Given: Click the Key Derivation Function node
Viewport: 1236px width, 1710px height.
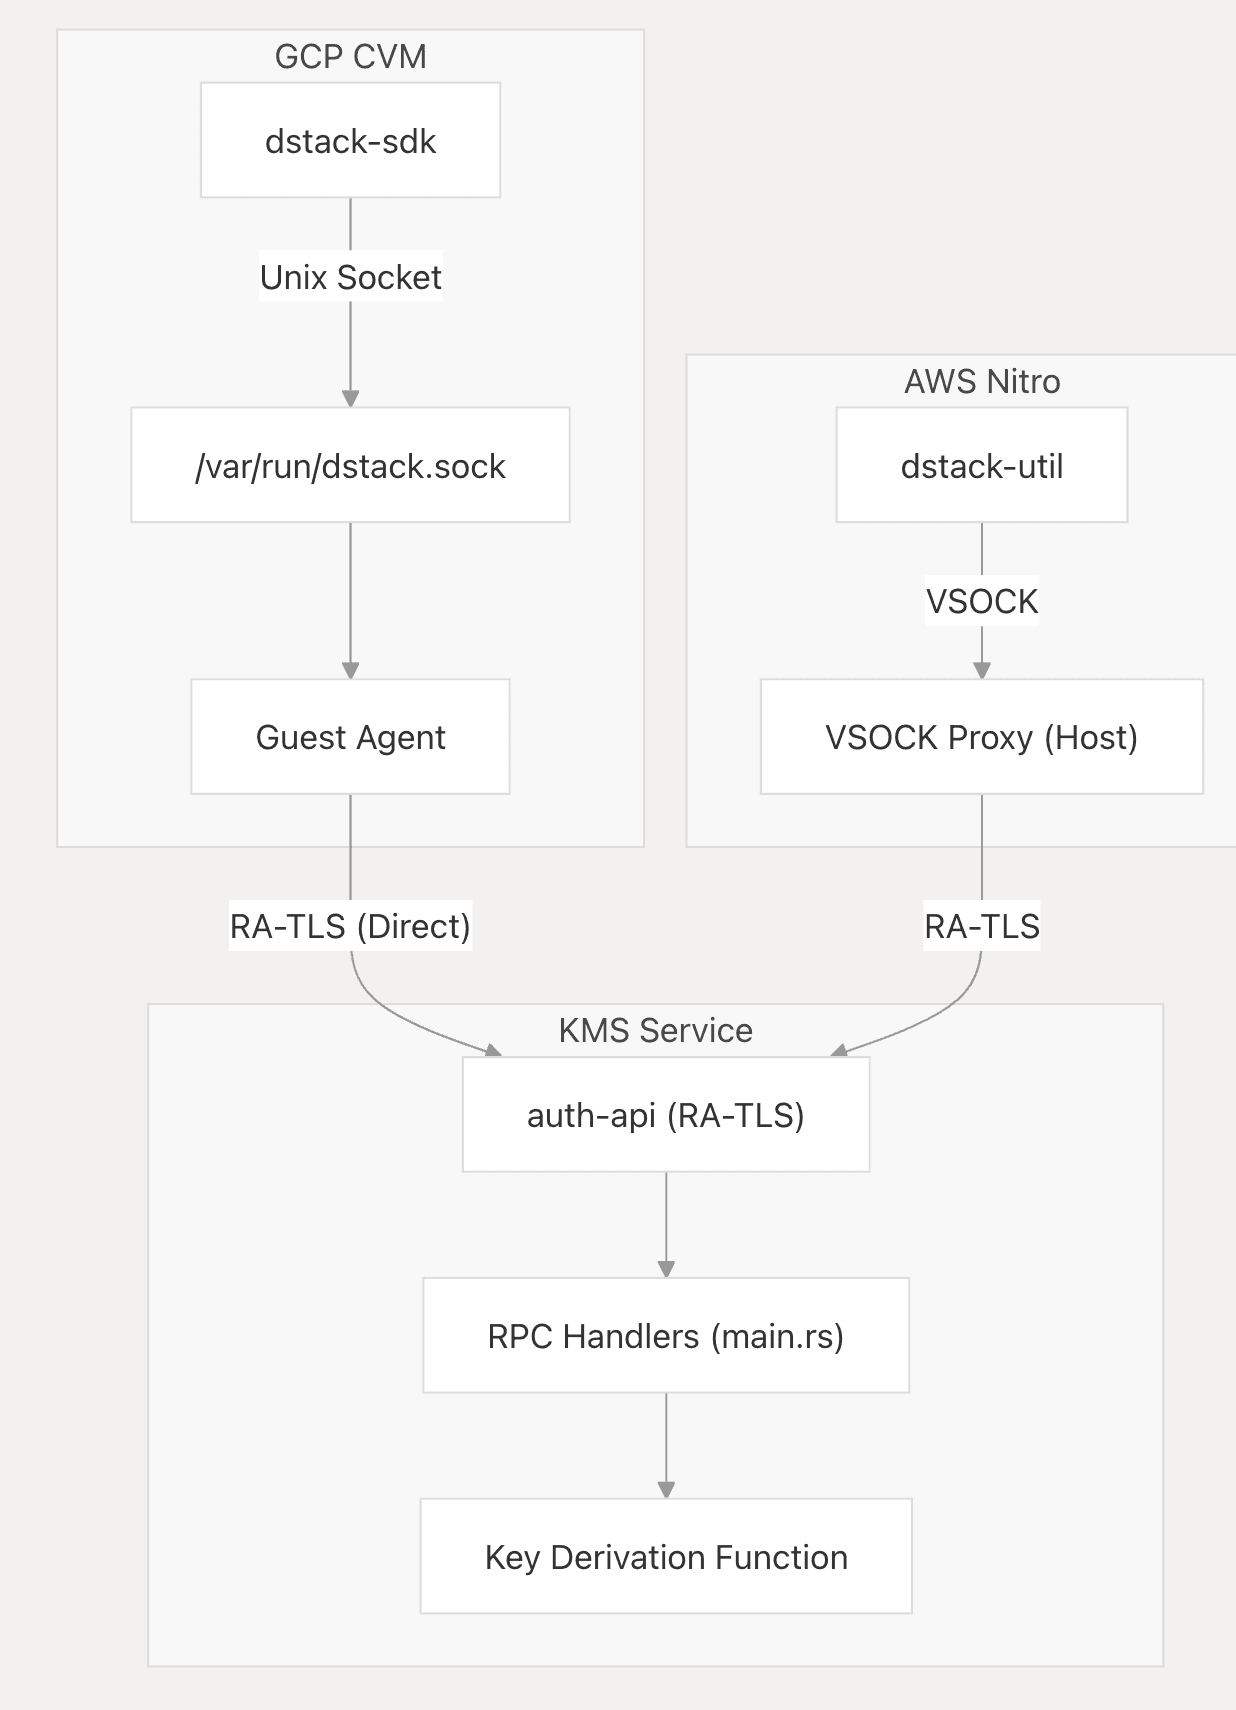Looking at the screenshot, I should coord(665,1556).
